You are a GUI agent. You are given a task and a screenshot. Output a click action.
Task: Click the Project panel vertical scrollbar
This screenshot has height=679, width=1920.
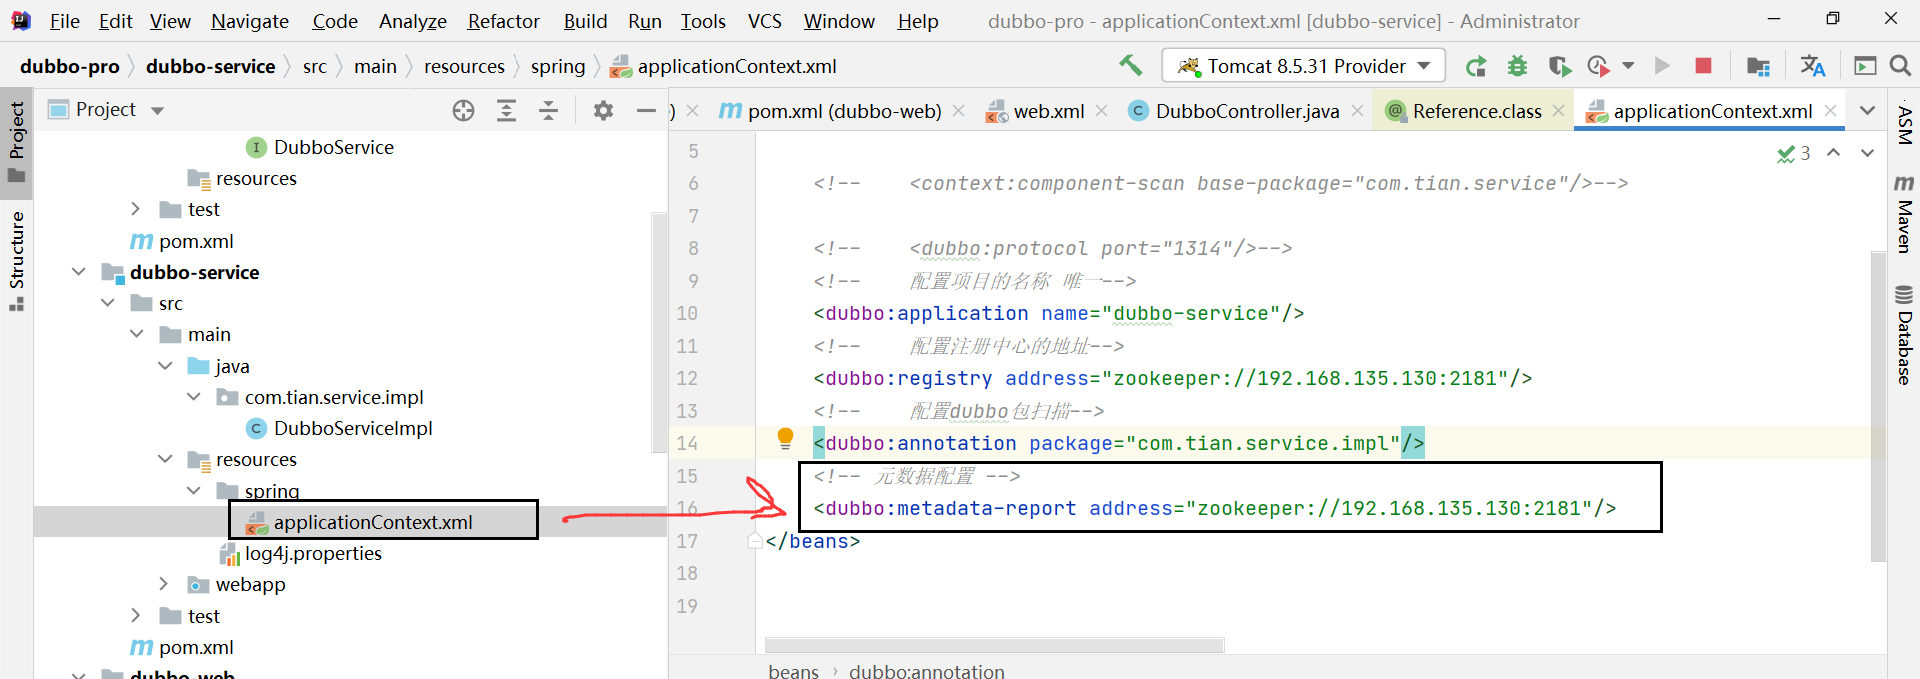coord(658,332)
